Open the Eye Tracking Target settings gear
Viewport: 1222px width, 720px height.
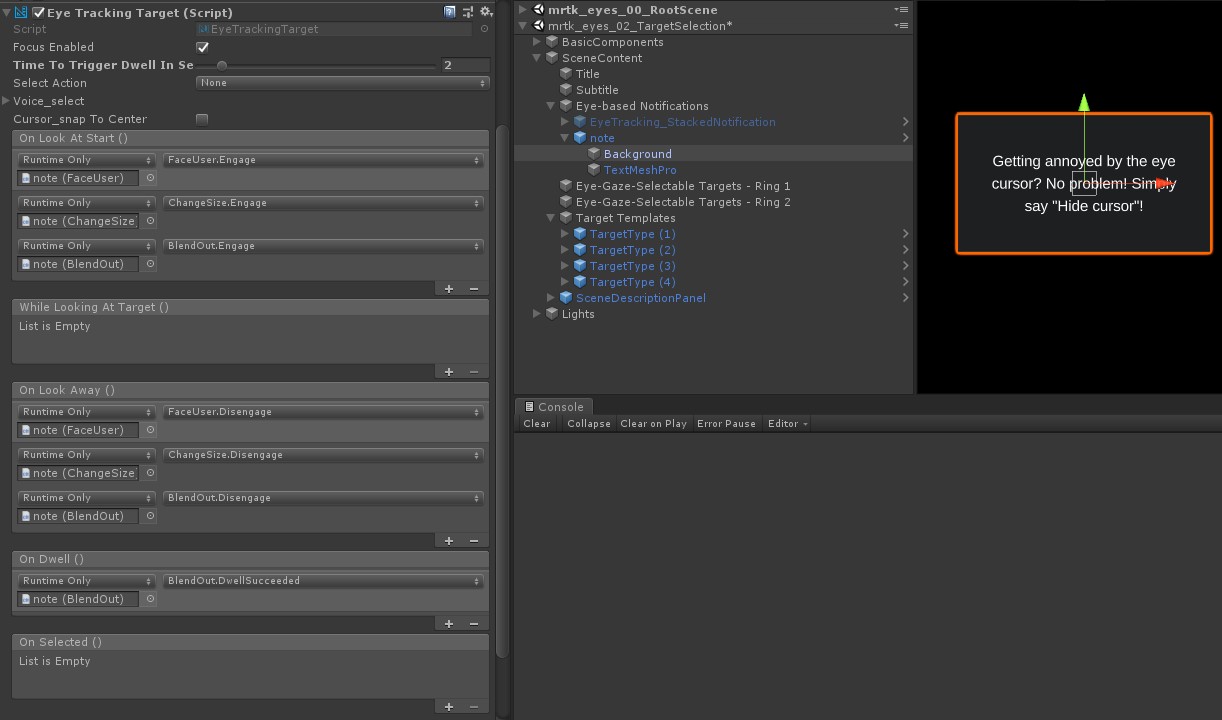[486, 12]
